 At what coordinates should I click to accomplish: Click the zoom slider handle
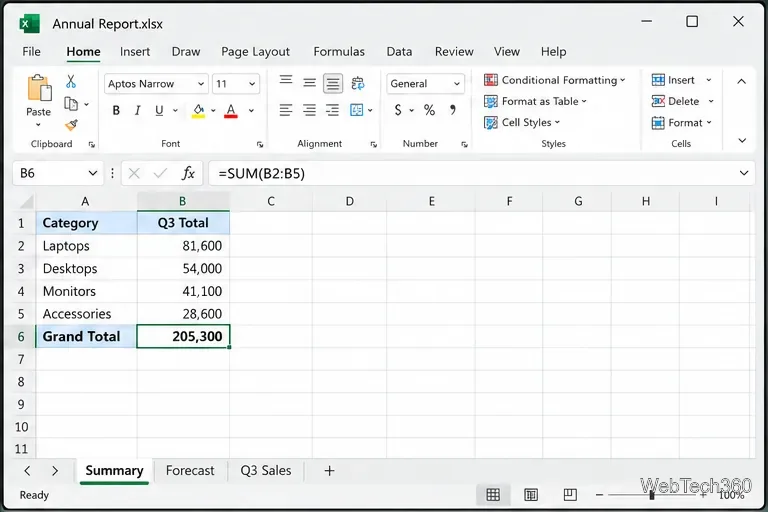click(x=652, y=495)
